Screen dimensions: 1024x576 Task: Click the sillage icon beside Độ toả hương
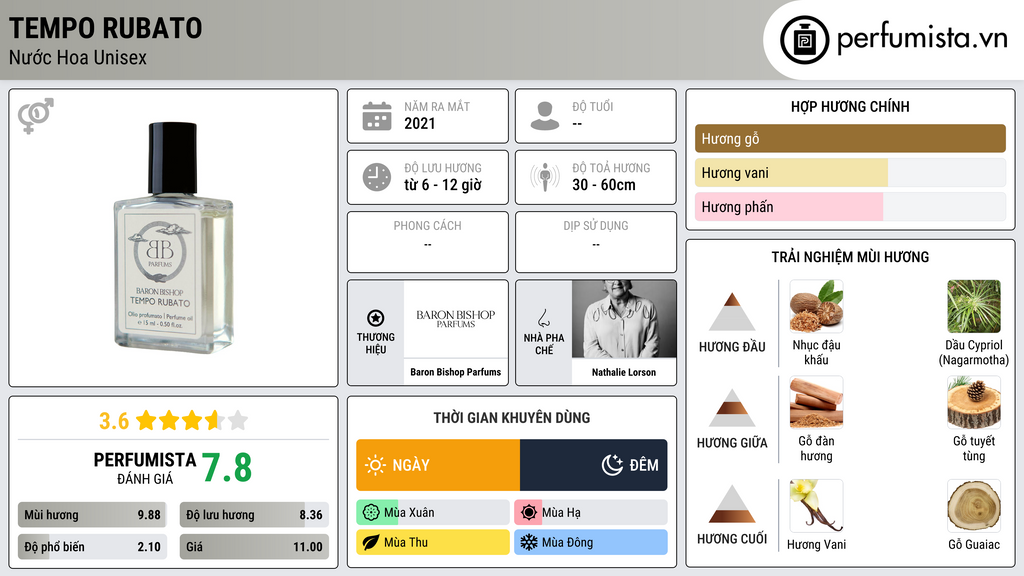(545, 177)
